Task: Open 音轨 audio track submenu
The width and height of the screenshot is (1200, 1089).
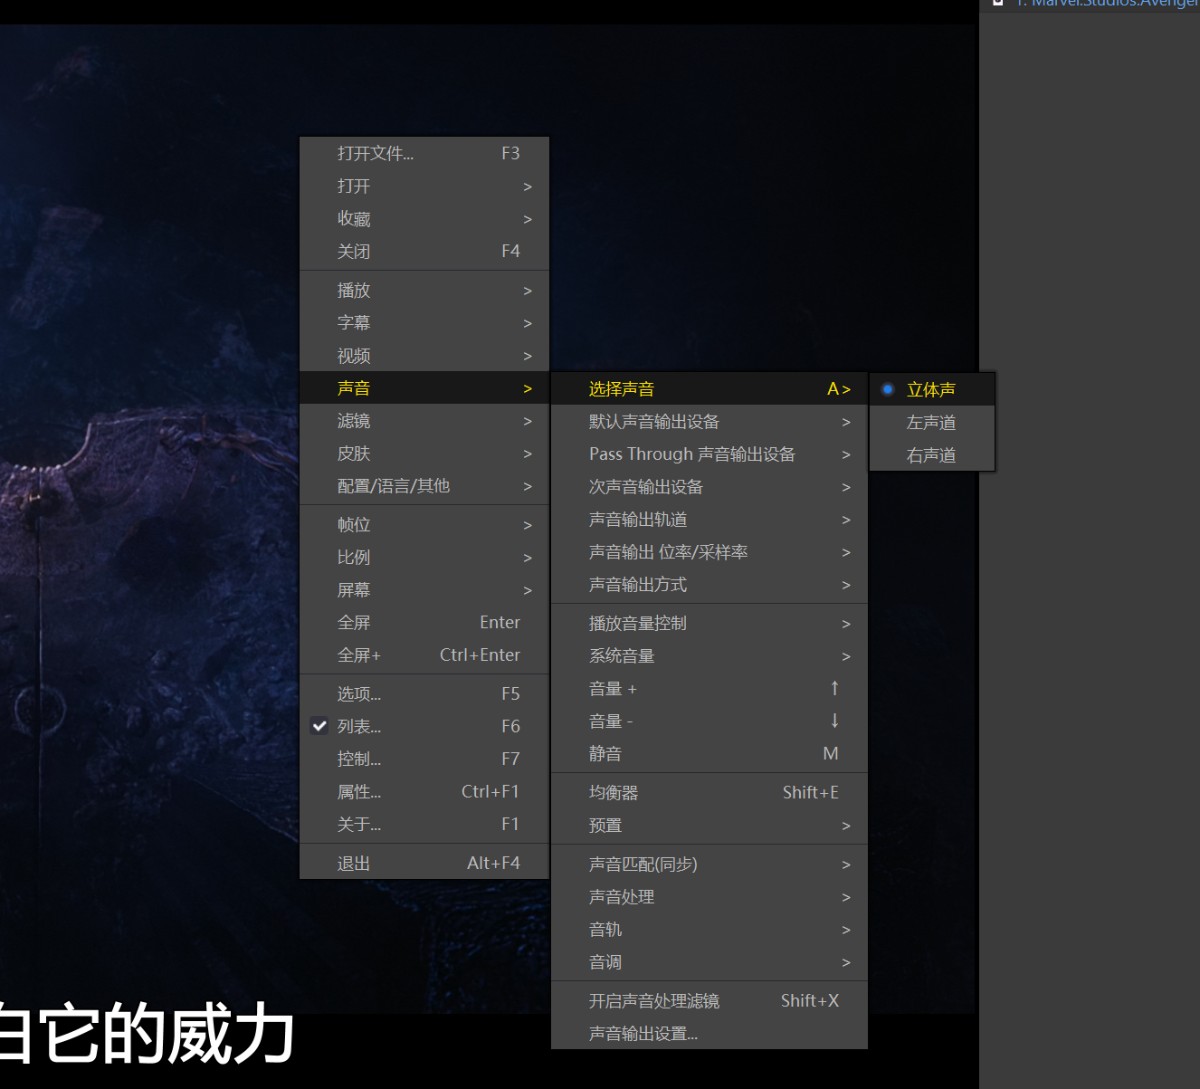Action: coord(709,929)
